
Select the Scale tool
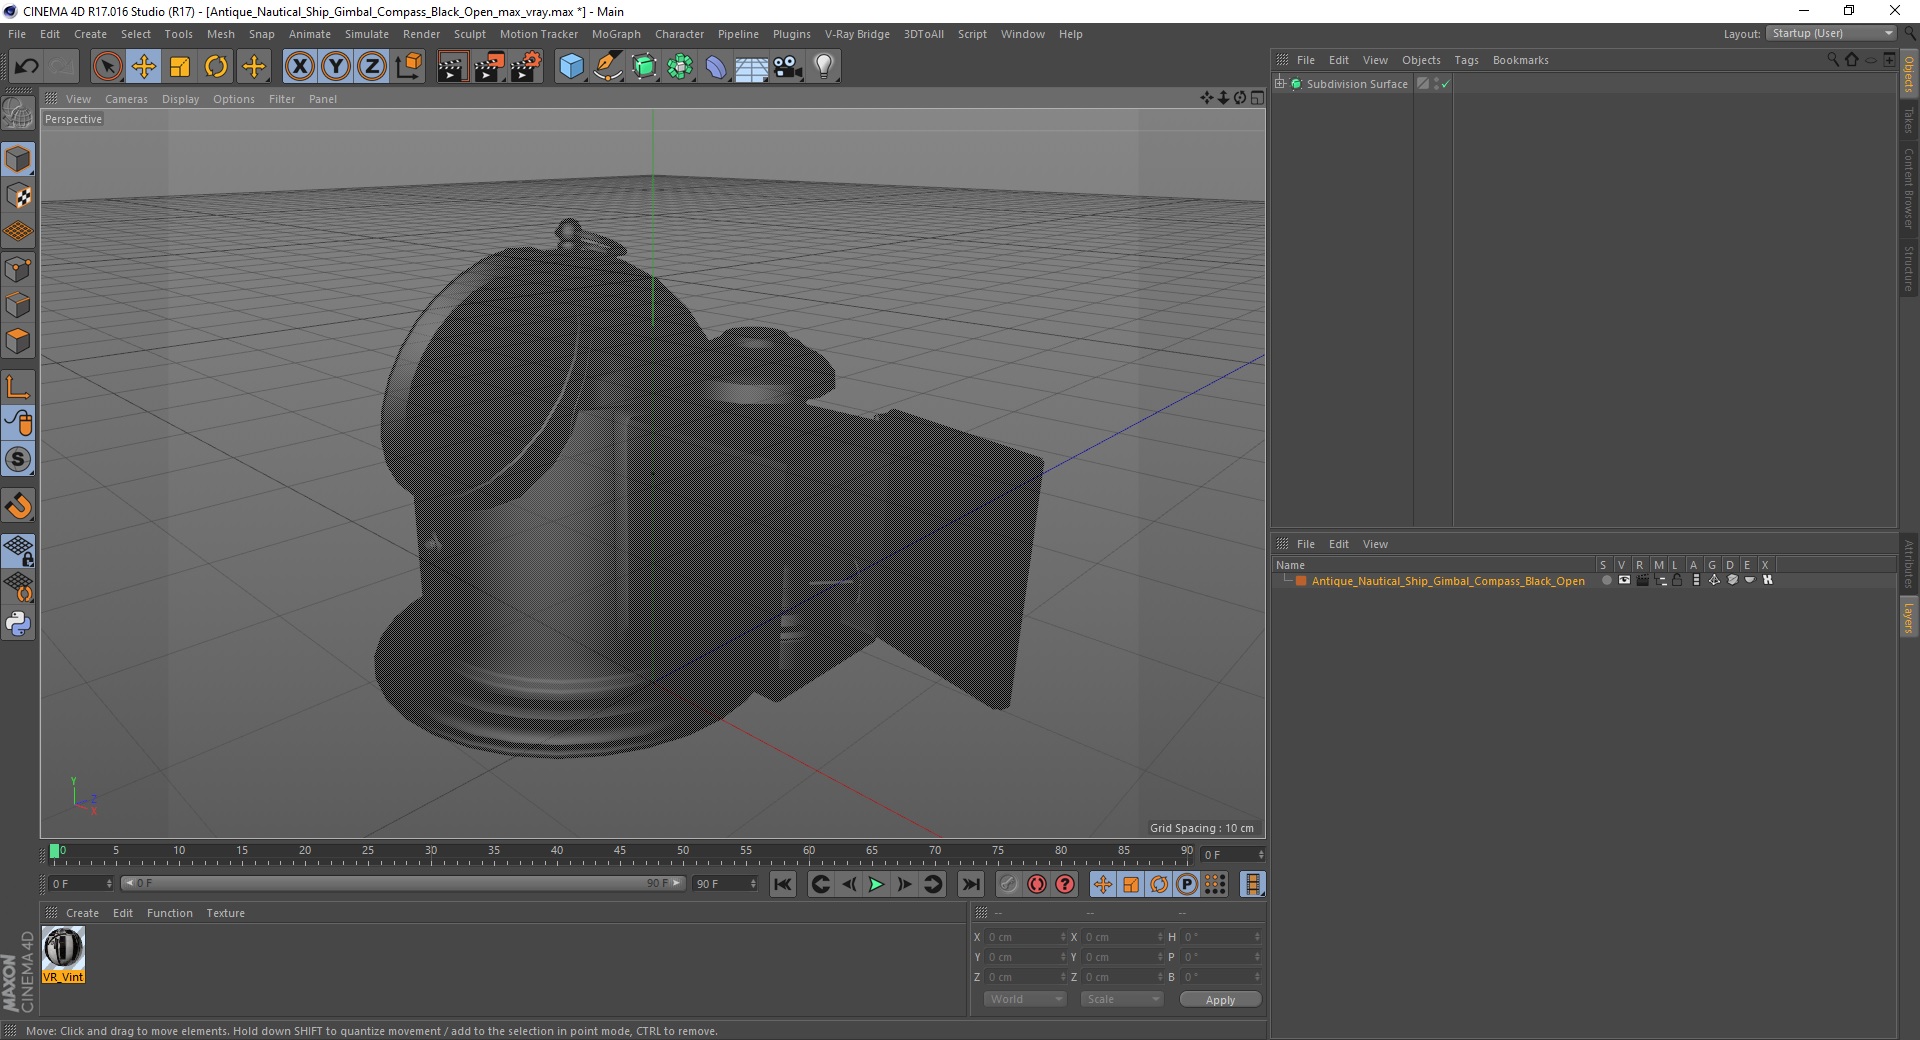point(180,67)
